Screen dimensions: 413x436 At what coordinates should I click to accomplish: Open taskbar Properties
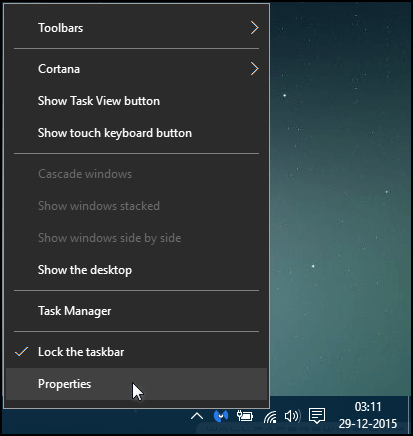(136, 384)
